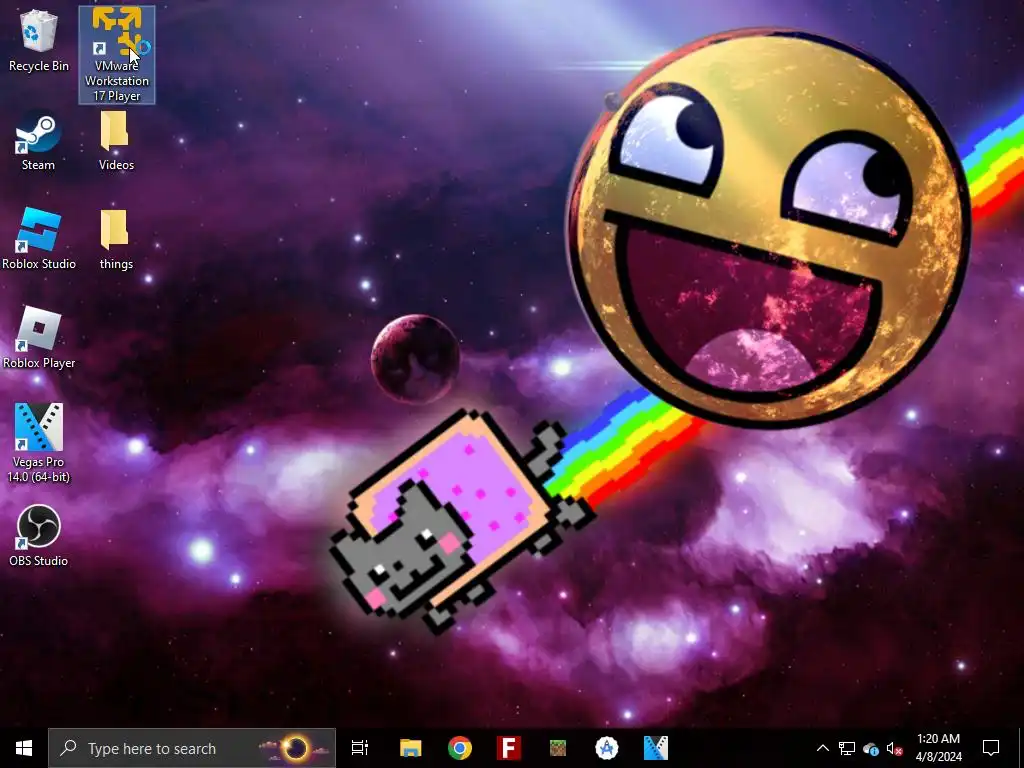Launch Google Chrome from taskbar
The image size is (1024, 768).
pyautogui.click(x=460, y=748)
